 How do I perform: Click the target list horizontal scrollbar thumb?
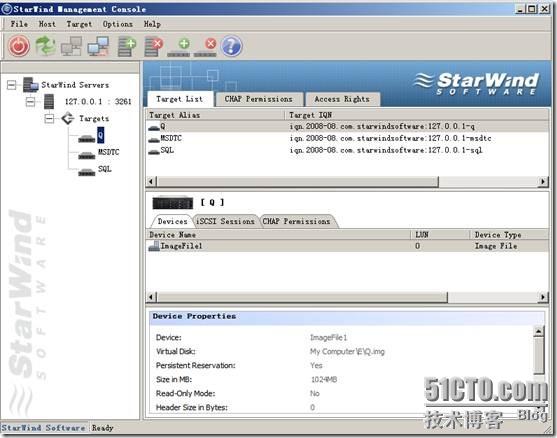(x=298, y=182)
